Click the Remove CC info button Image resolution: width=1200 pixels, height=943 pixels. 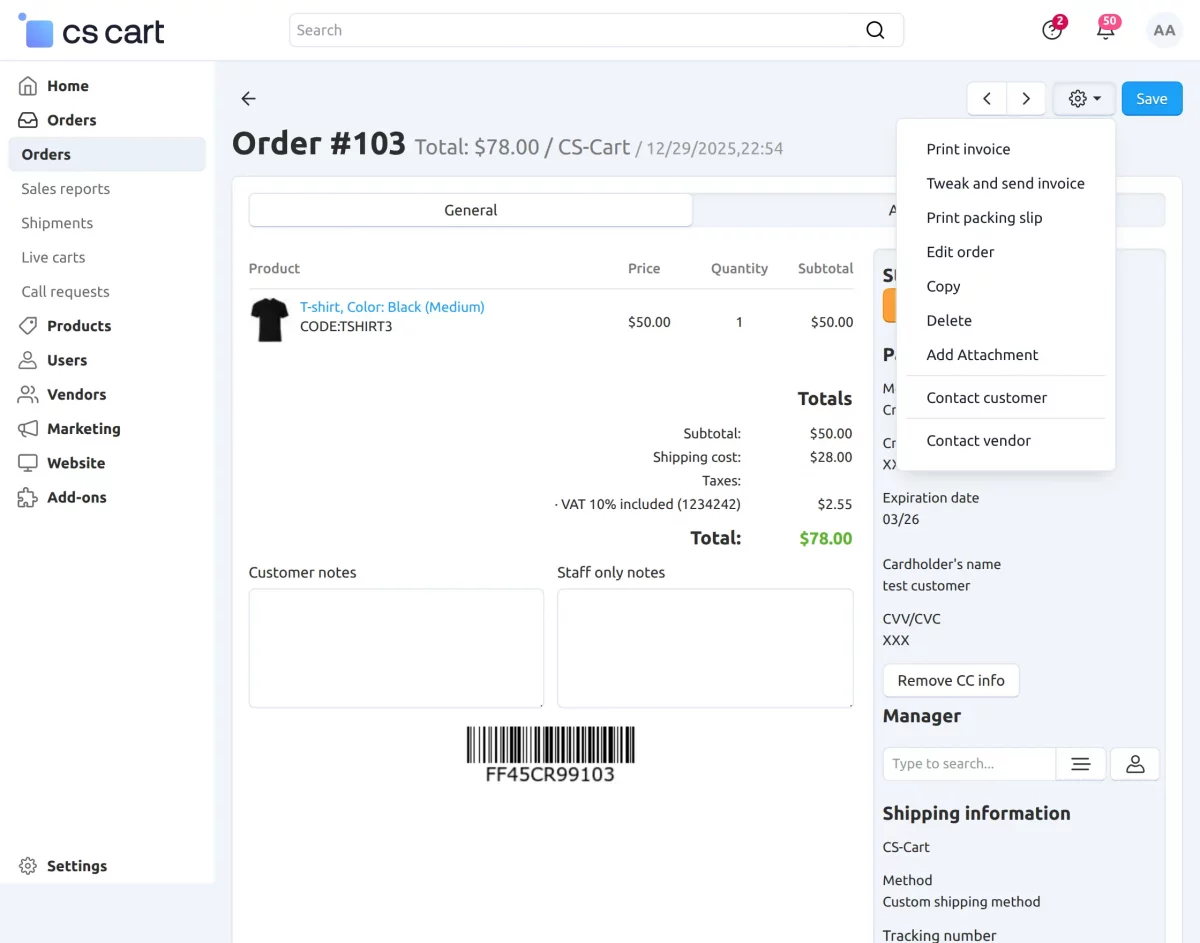coord(951,680)
